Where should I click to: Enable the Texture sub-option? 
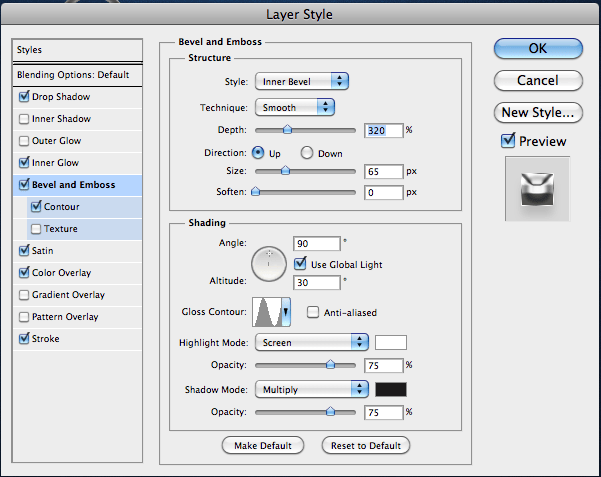[36, 229]
